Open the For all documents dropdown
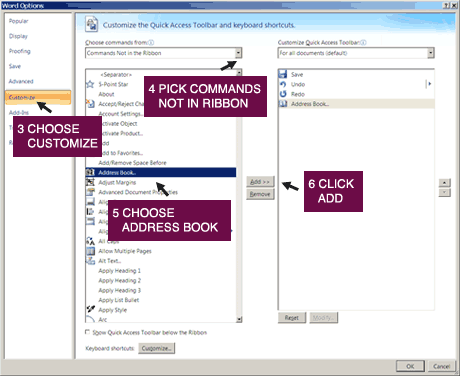This screenshot has height=376, width=460. pos(431,53)
